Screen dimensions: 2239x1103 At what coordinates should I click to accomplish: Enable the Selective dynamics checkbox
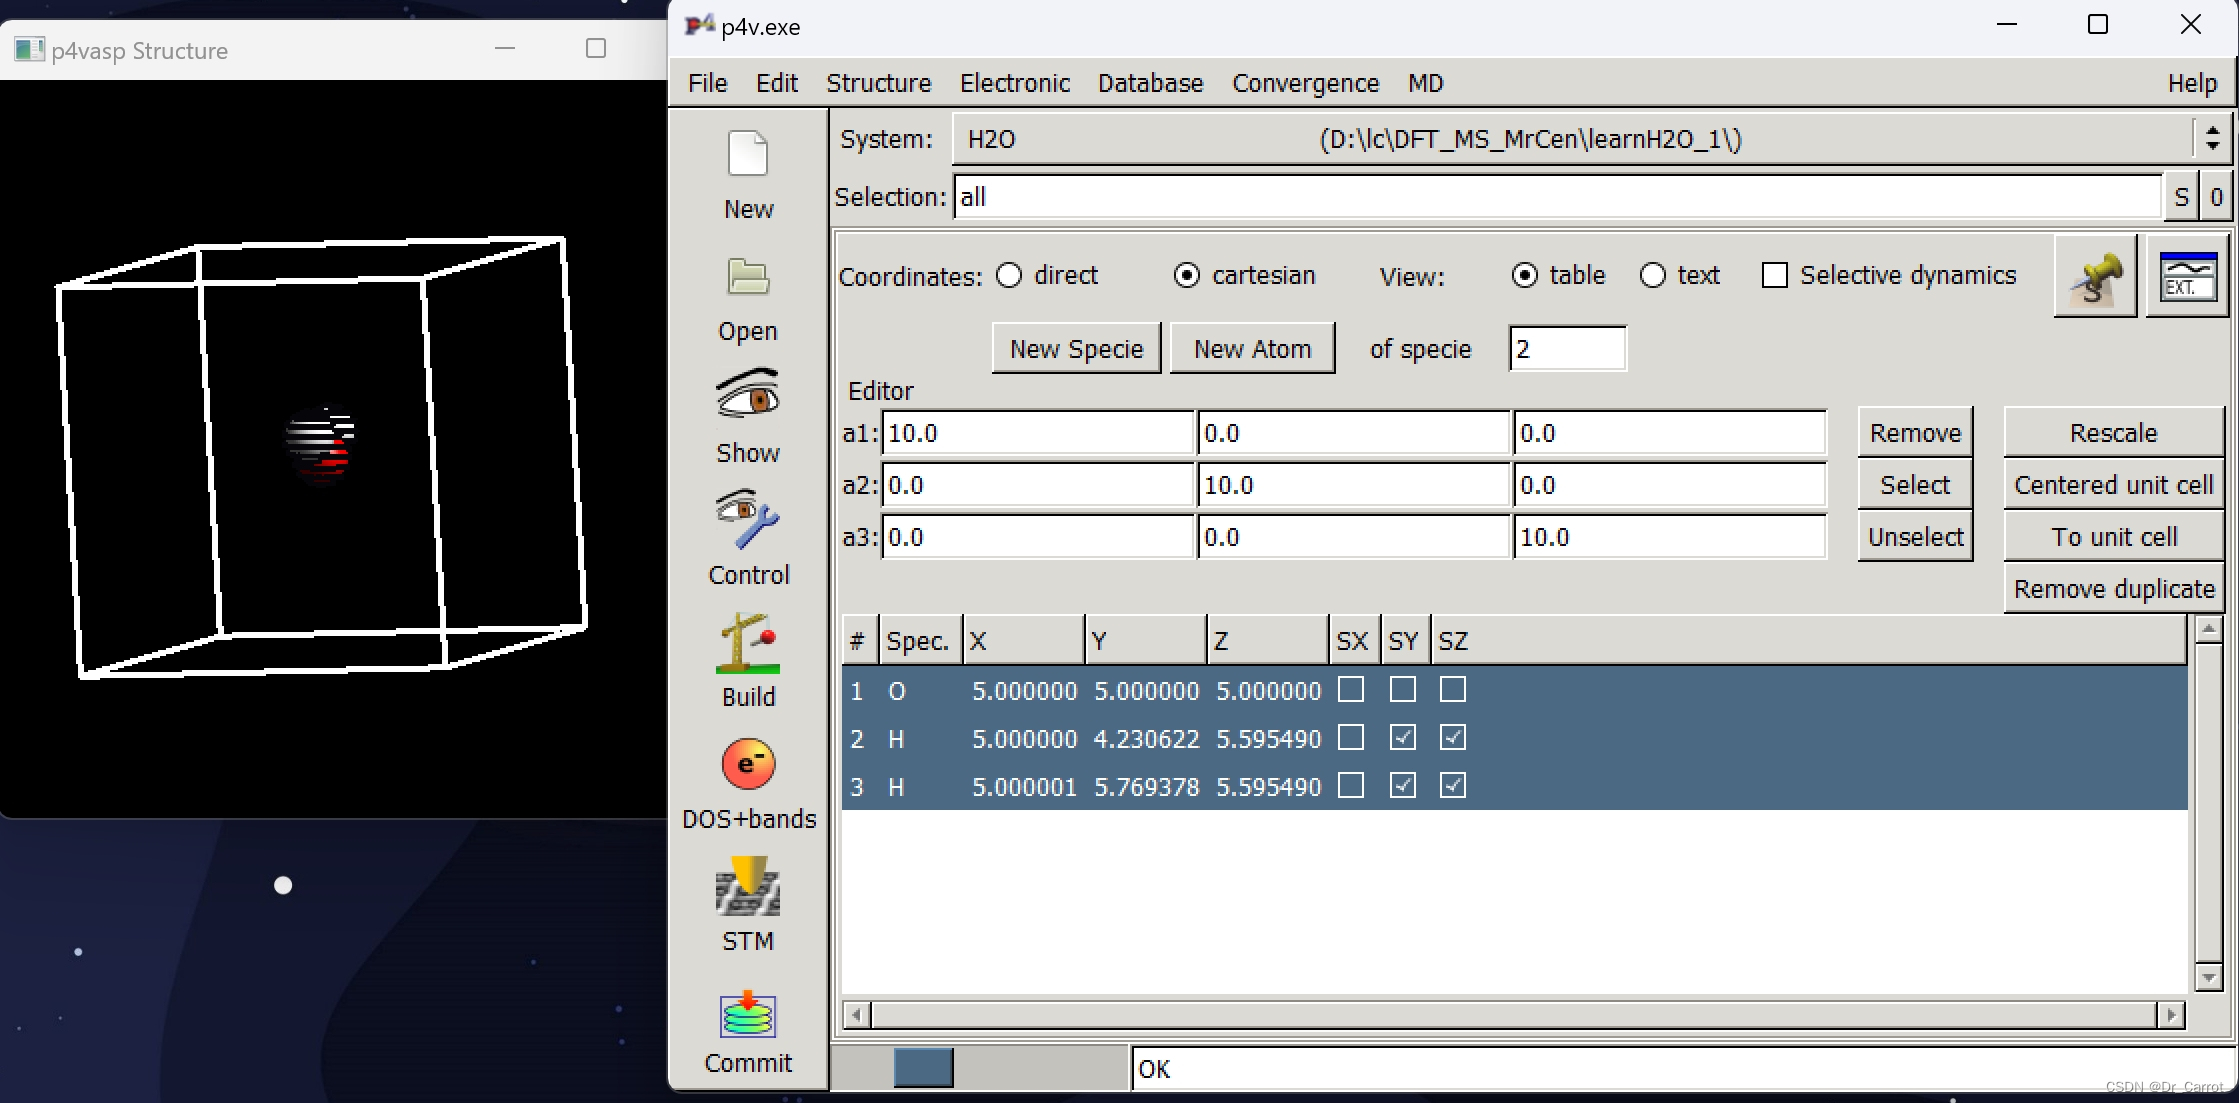pyautogui.click(x=1774, y=276)
